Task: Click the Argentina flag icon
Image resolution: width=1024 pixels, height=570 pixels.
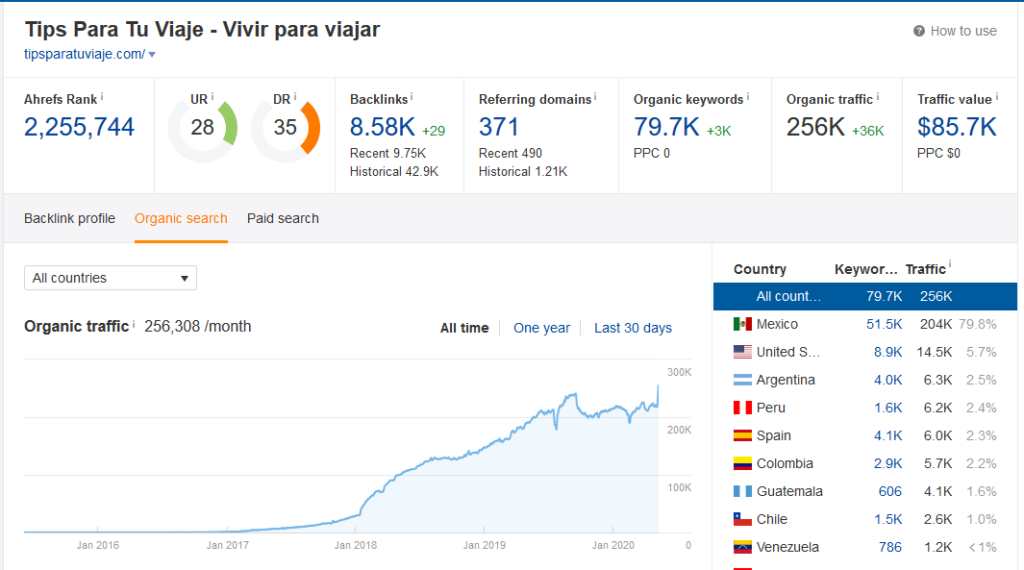Action: pos(743,380)
